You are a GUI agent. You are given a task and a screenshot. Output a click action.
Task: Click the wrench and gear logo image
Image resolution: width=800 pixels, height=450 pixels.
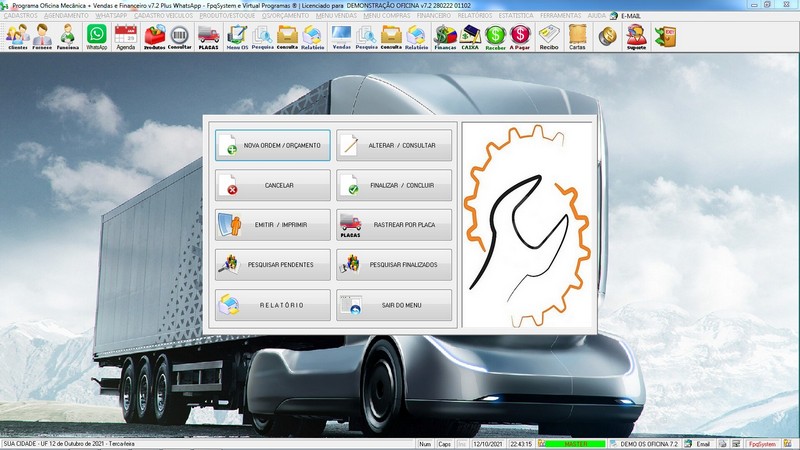point(528,225)
